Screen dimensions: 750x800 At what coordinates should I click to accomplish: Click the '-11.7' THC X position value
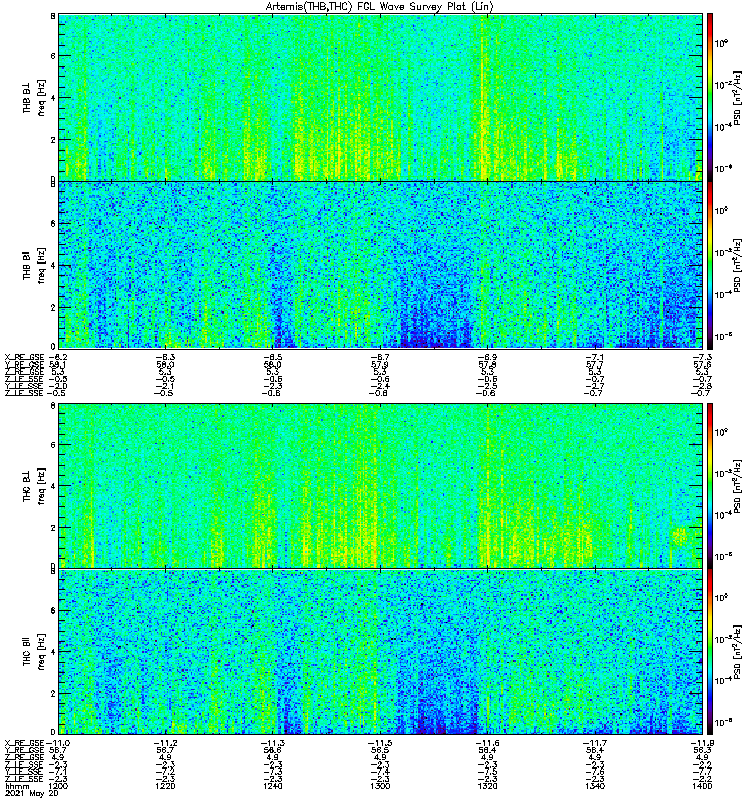click(x=594, y=743)
